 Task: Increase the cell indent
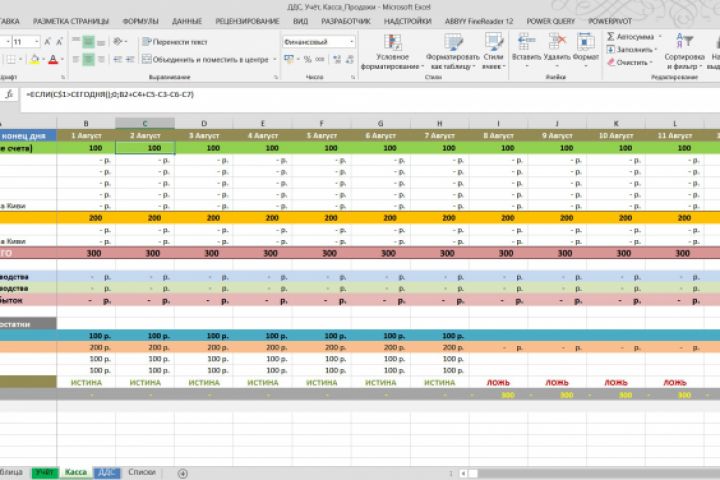pyautogui.click(x=130, y=59)
